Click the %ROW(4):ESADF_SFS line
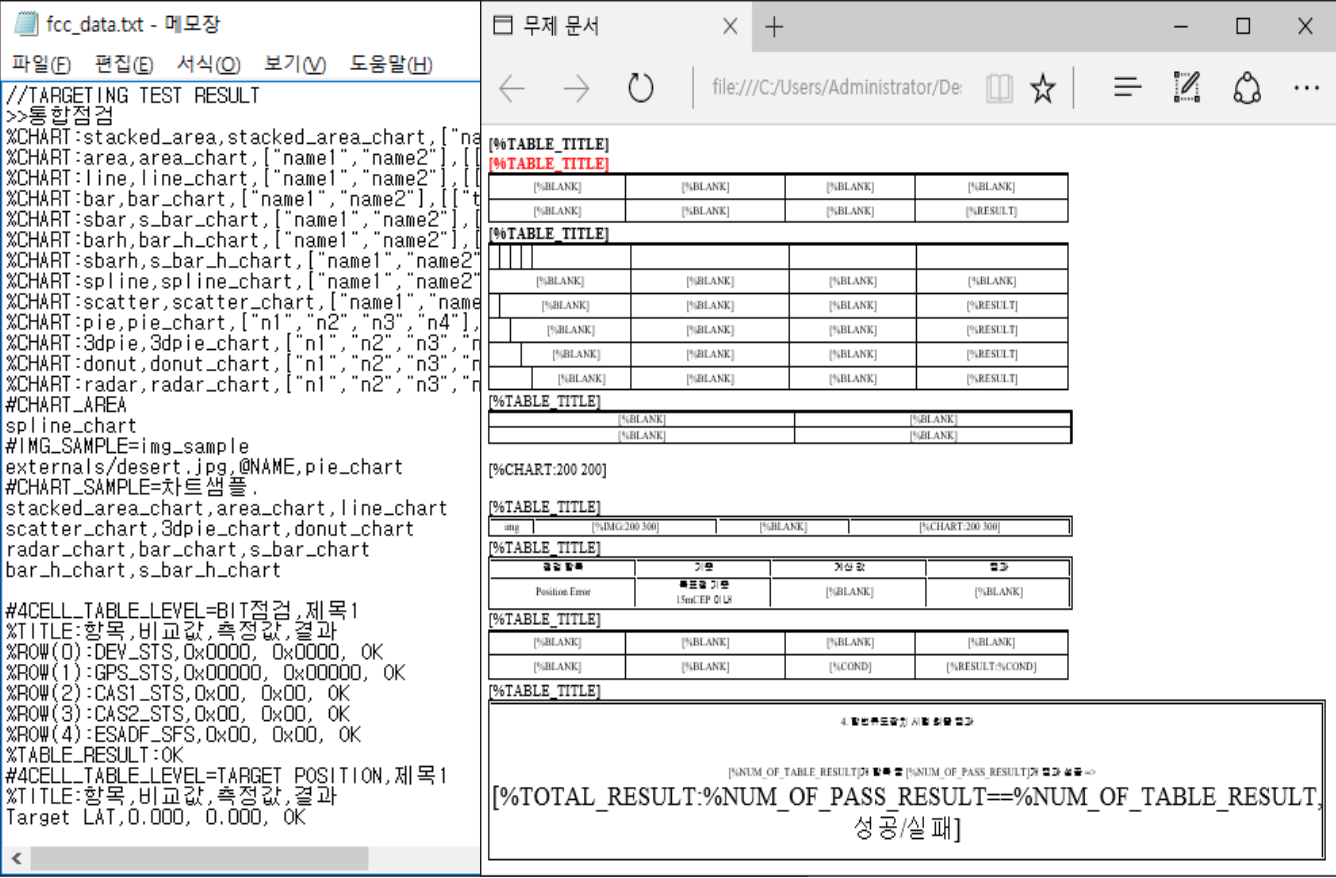 (x=183, y=735)
